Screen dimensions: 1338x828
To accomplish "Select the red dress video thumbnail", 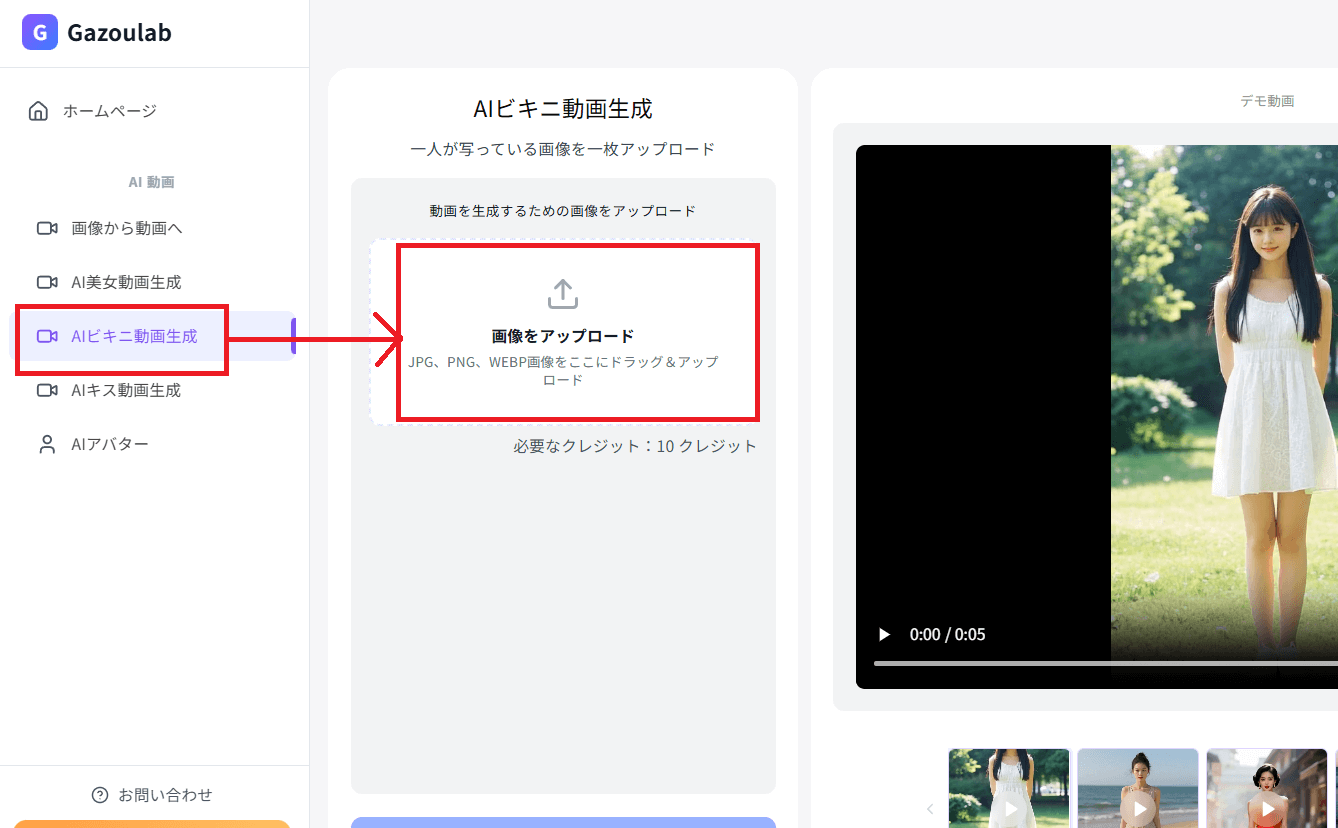I will pos(1267,788).
